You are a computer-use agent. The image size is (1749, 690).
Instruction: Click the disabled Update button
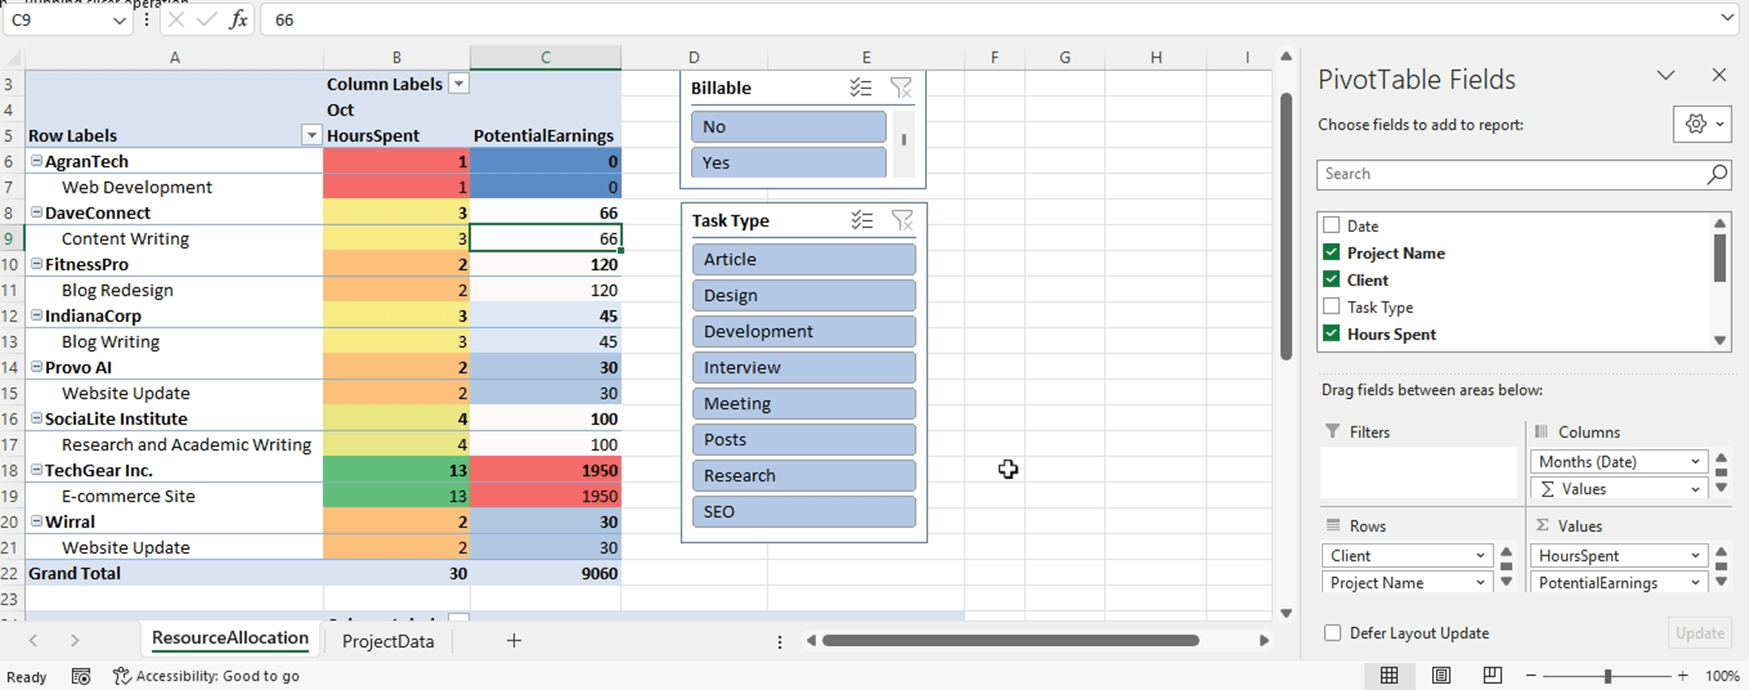[x=1699, y=633]
